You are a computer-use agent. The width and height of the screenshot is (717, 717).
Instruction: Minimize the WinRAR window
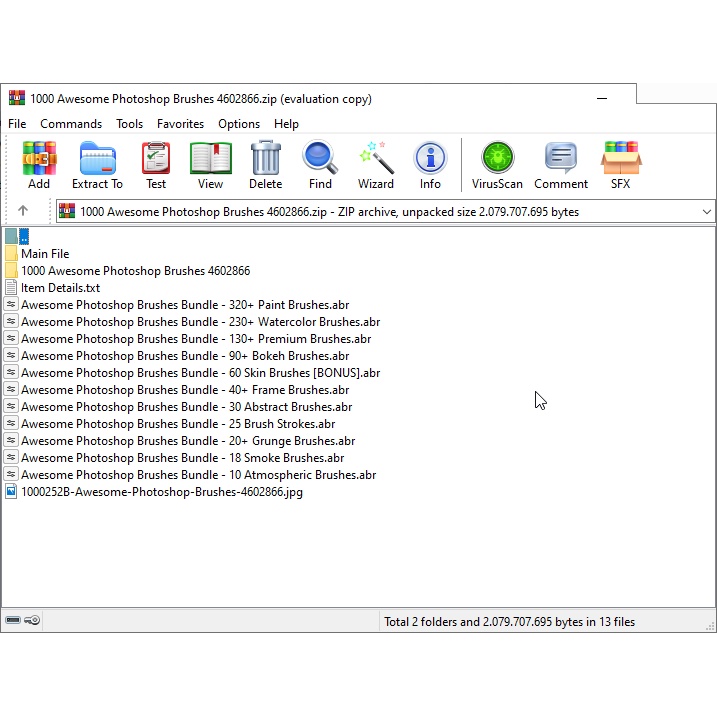coord(602,98)
